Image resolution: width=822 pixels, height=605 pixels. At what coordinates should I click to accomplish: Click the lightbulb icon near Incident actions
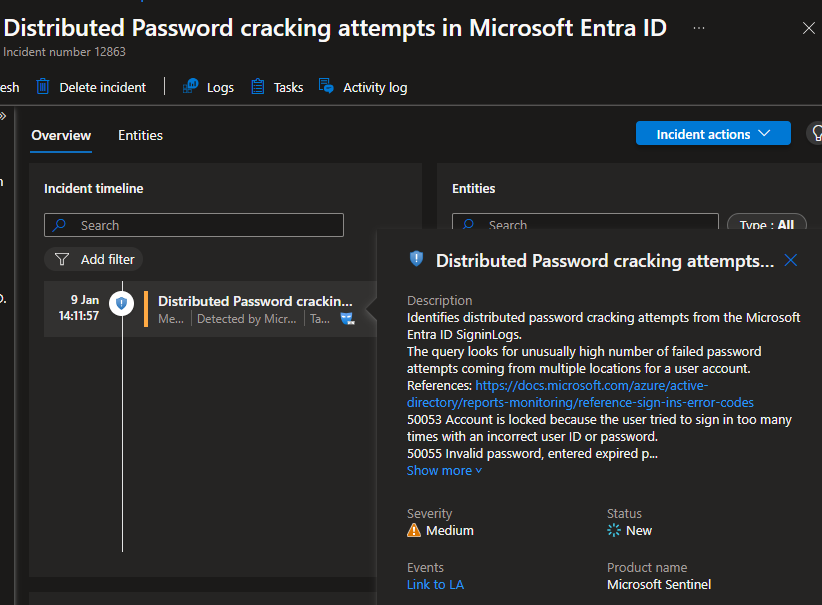[814, 134]
